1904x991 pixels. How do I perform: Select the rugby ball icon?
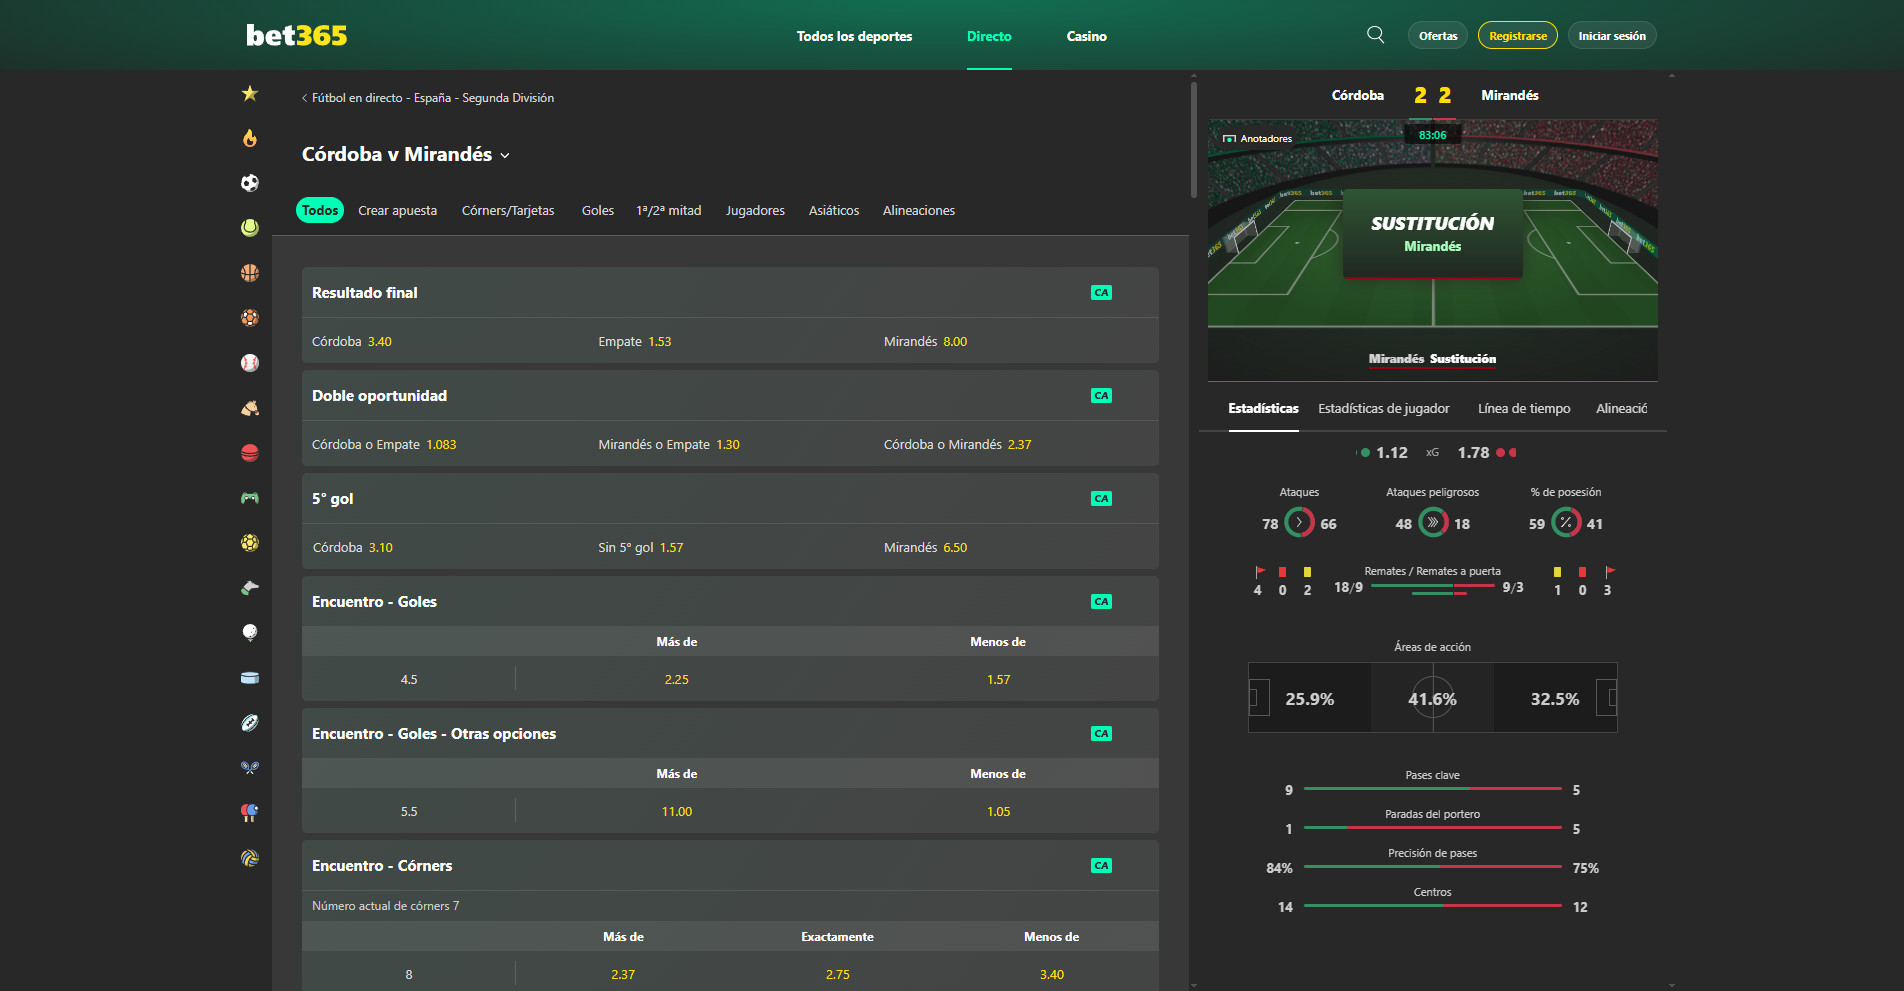[x=250, y=723]
